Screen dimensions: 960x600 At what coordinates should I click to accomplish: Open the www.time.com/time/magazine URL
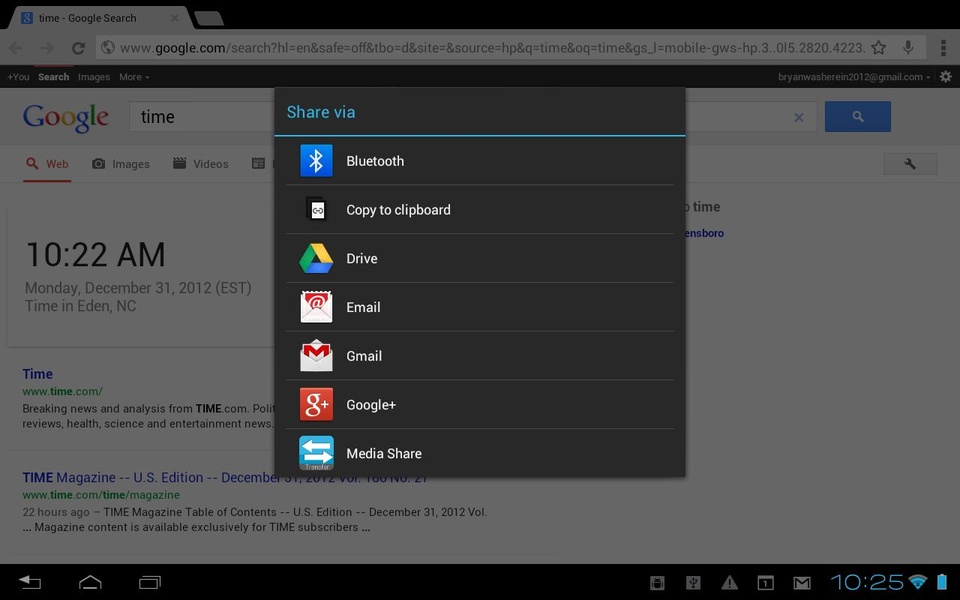click(x=101, y=495)
